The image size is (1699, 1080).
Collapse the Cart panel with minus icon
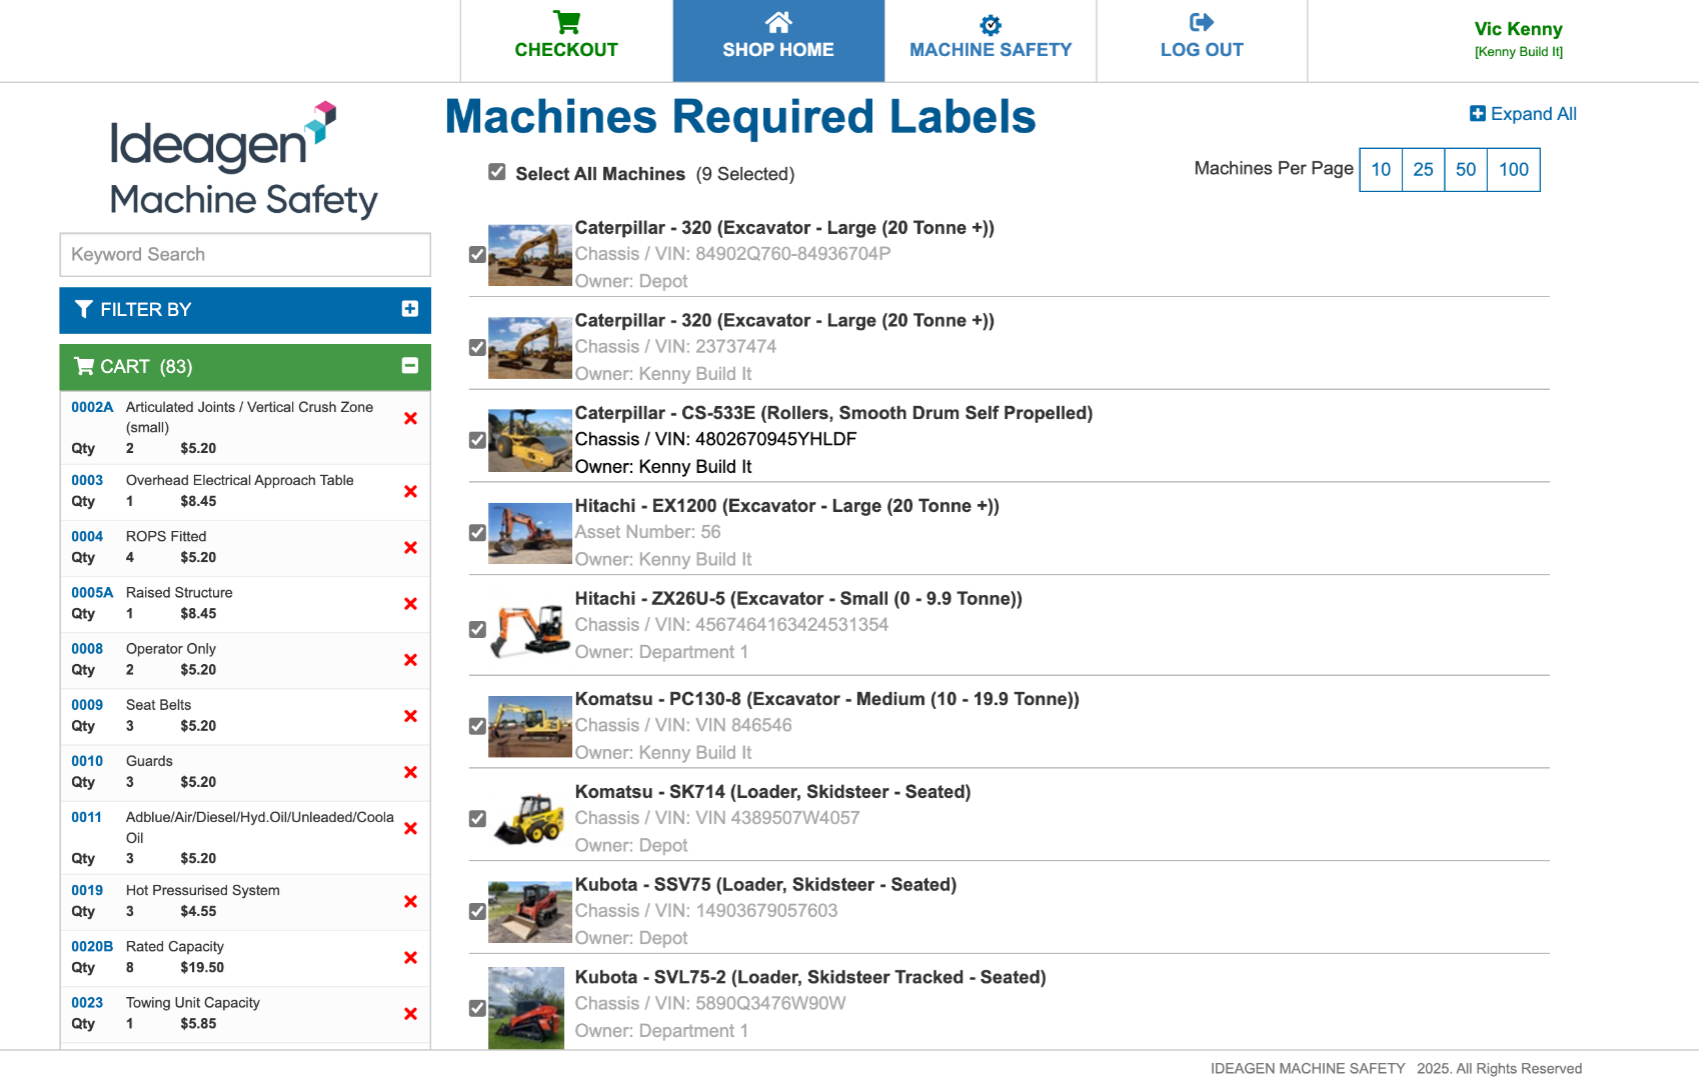point(409,366)
